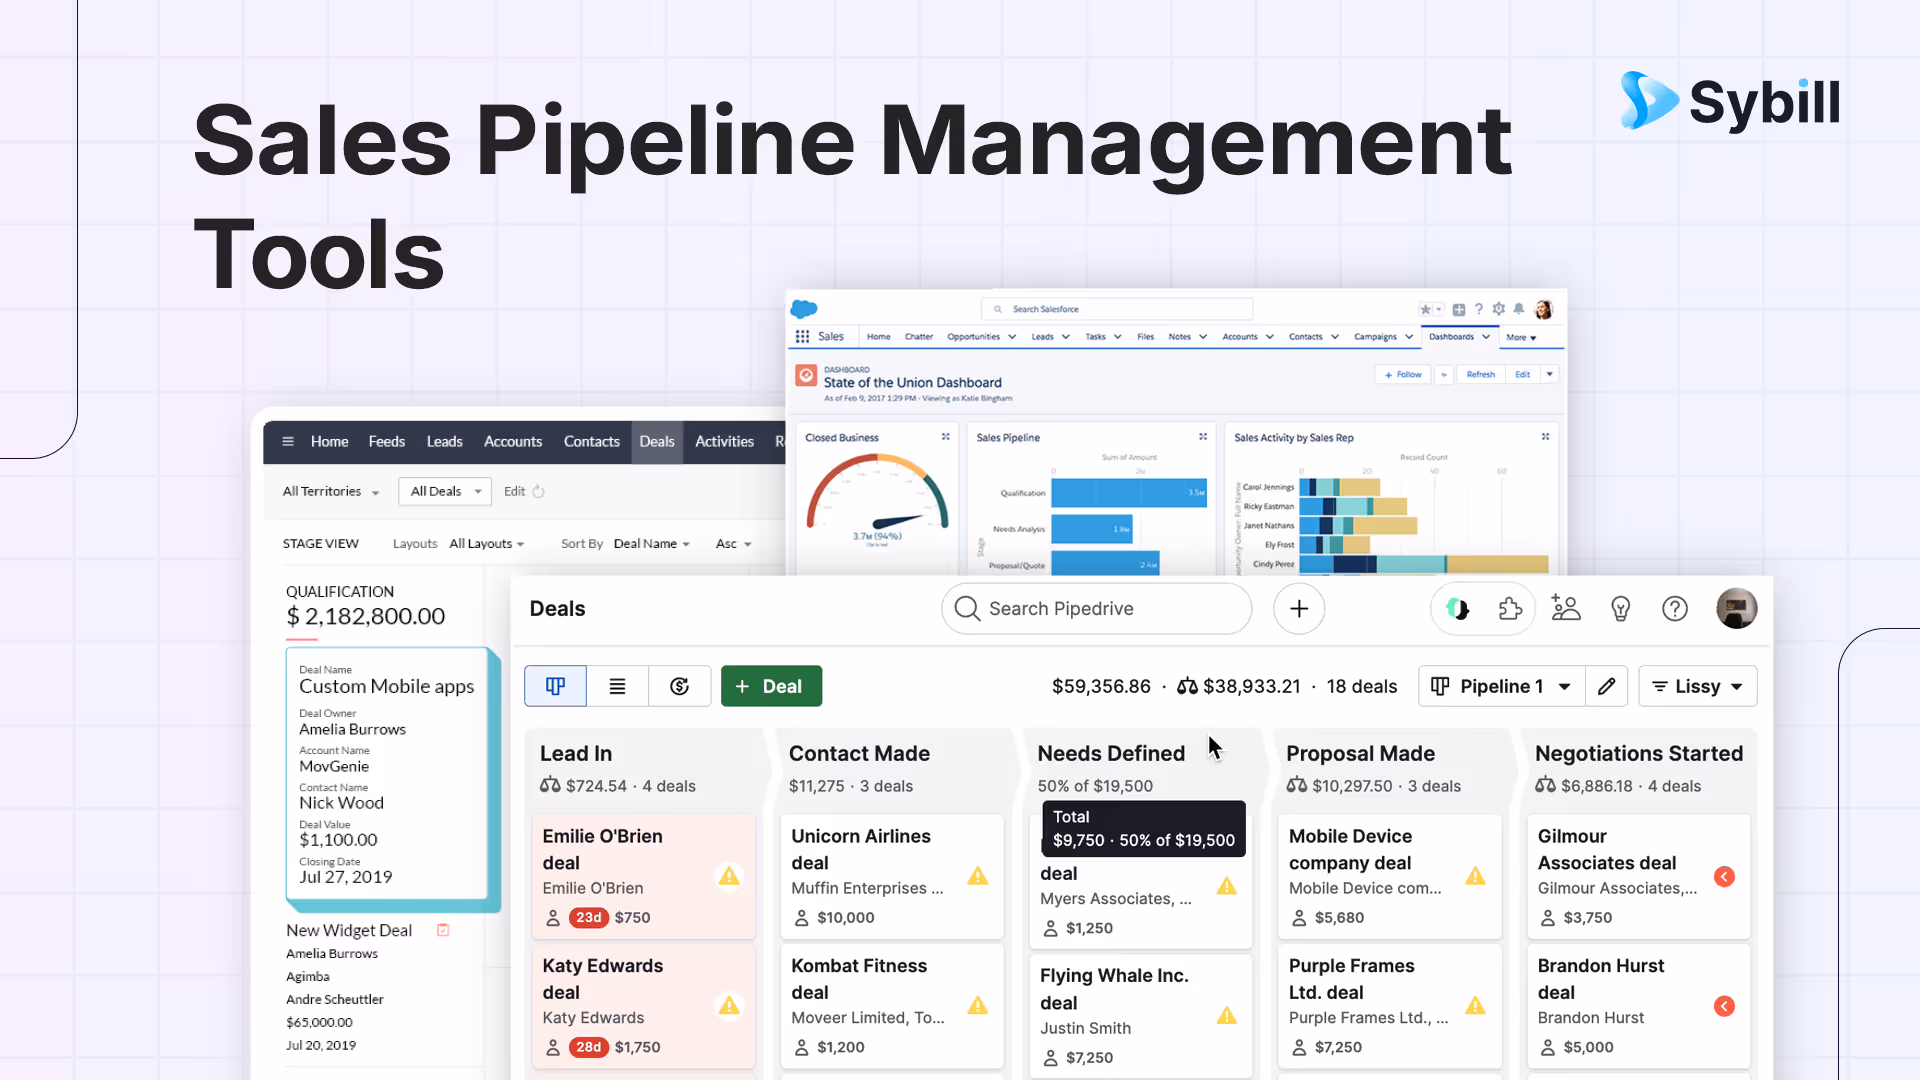This screenshot has width=1920, height=1080.
Task: Open Salesforce help question mark icon
Action: 1479,309
